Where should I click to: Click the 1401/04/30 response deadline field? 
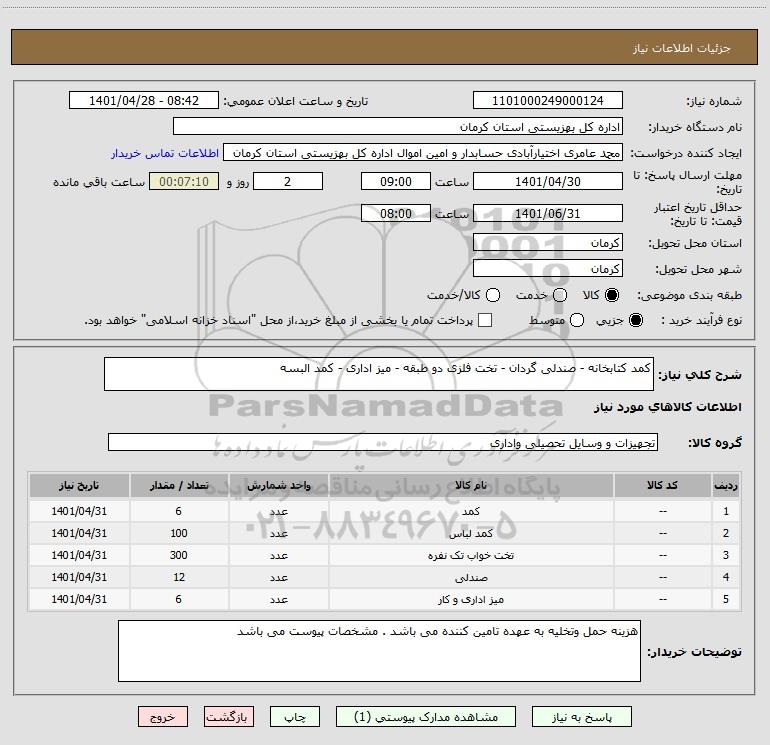click(x=548, y=181)
